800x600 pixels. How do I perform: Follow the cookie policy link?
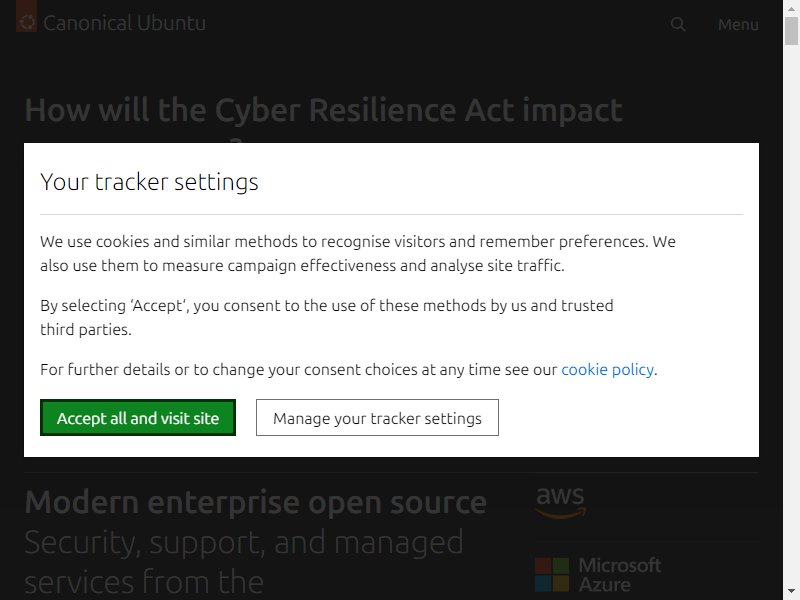(x=607, y=369)
